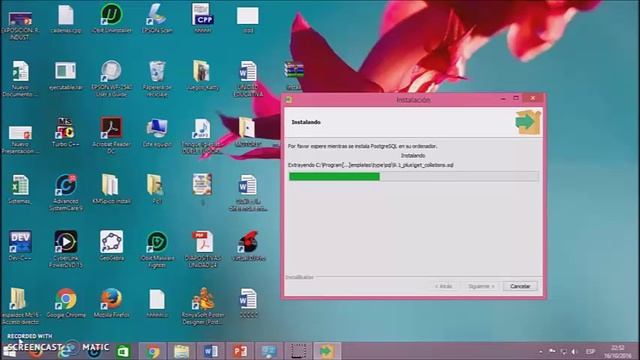This screenshot has width=640, height=360.
Task: Select the EPSON Scan desktop shortcut
Action: click(x=157, y=19)
